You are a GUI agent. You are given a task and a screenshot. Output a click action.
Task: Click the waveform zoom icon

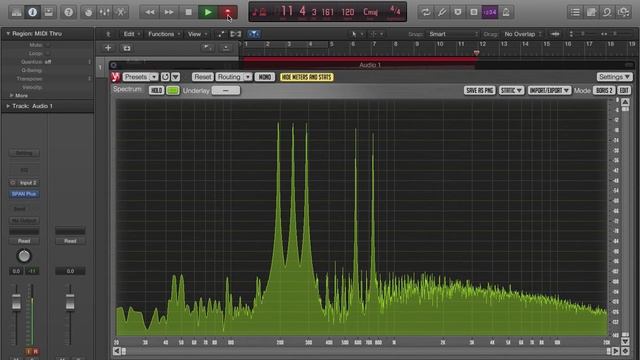tap(555, 34)
